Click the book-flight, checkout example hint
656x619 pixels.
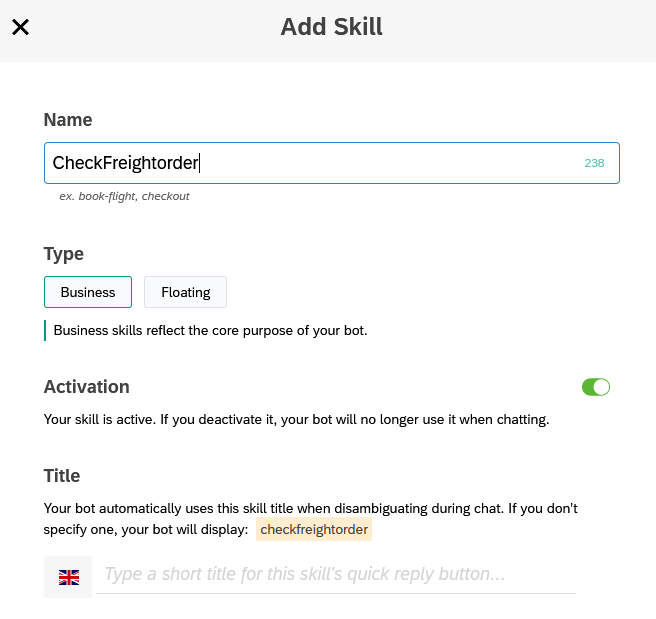(124, 196)
